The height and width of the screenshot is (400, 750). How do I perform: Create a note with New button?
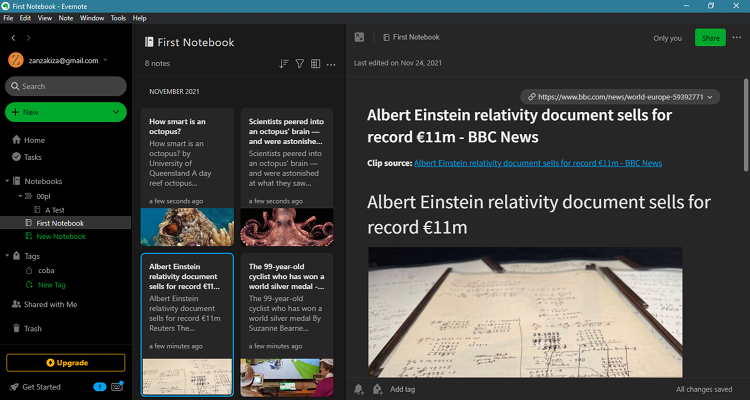pyautogui.click(x=66, y=112)
